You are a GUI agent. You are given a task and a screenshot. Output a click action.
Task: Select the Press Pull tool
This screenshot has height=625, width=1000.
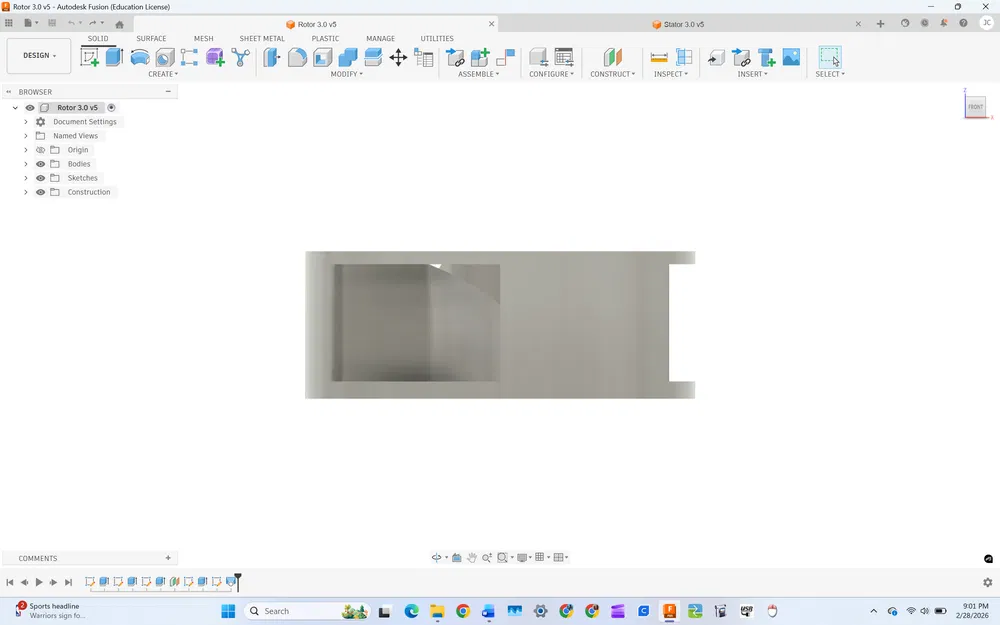272,57
